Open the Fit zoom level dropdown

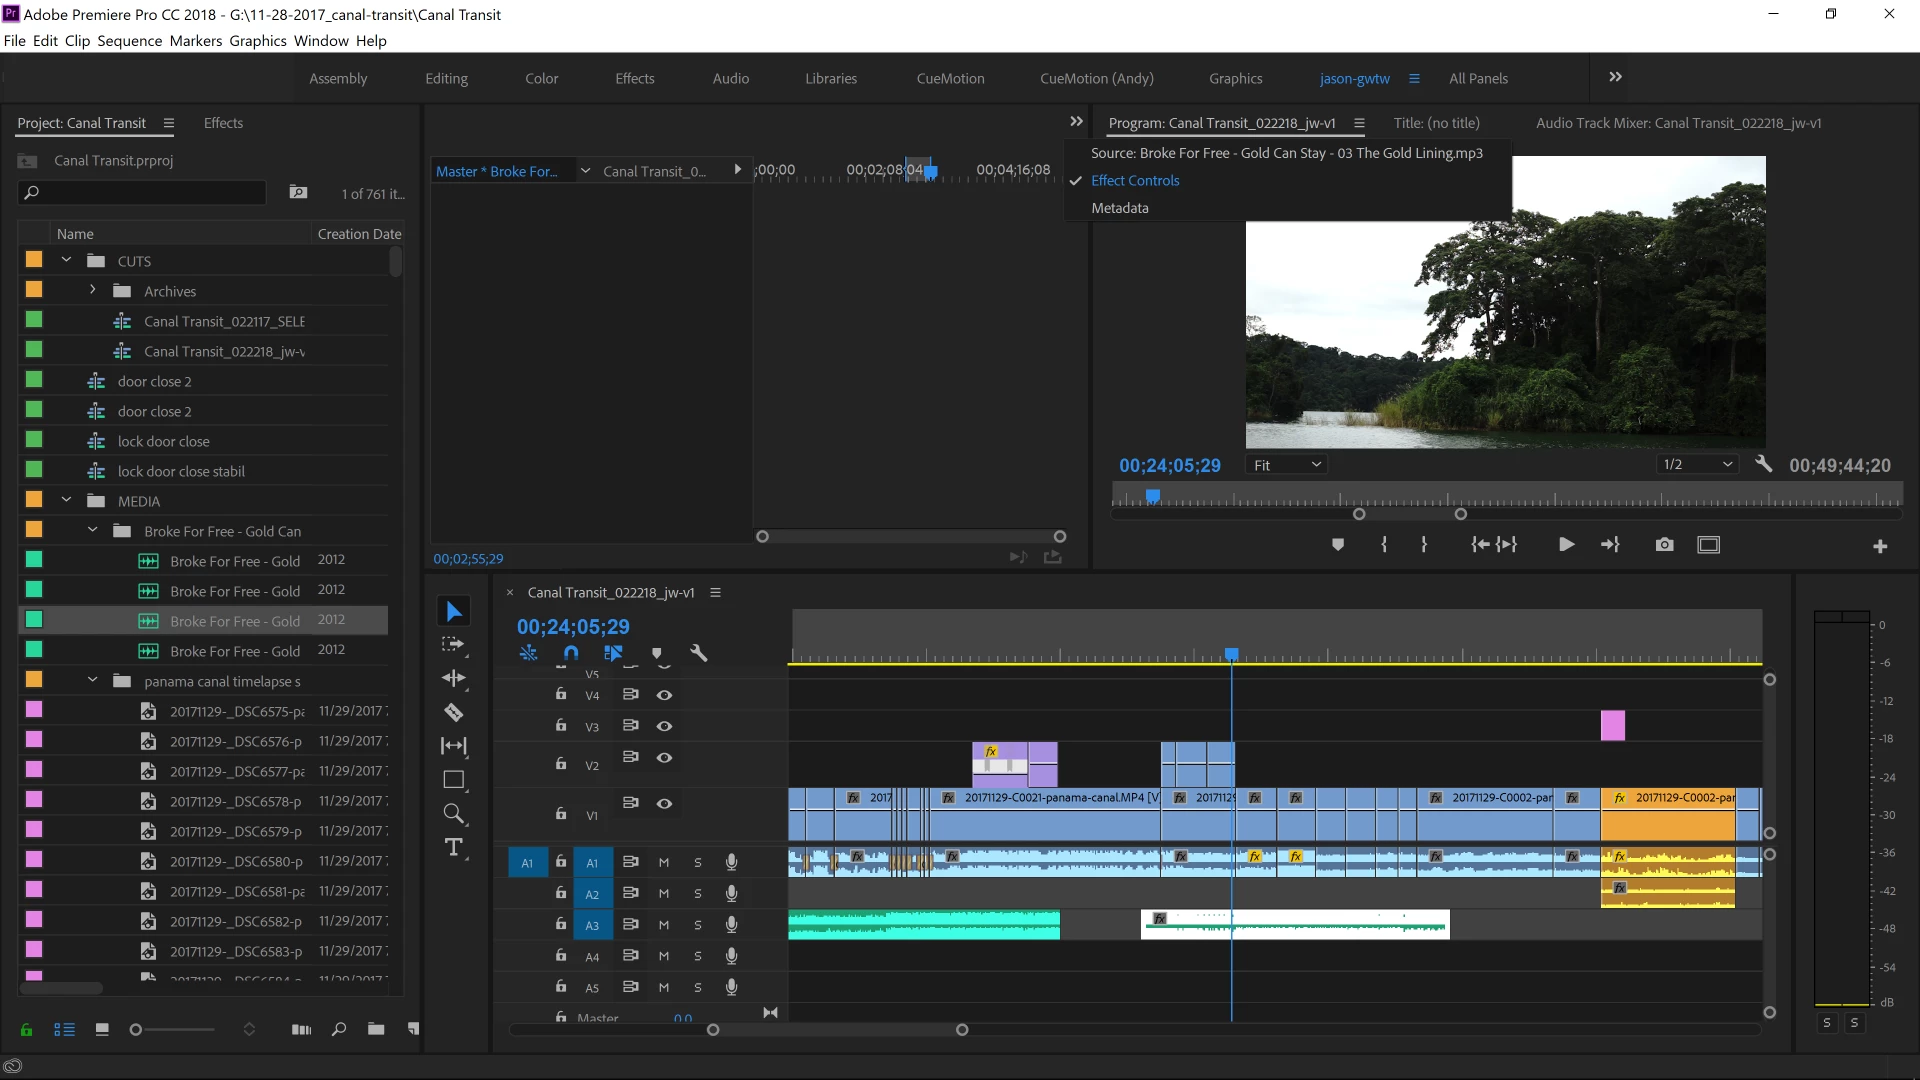pyautogui.click(x=1287, y=465)
